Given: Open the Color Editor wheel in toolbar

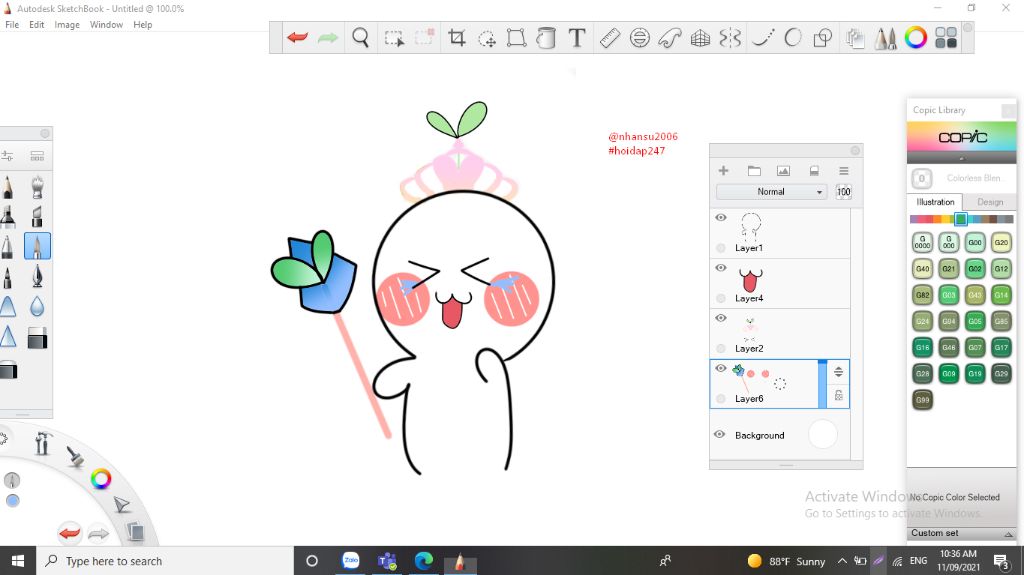Looking at the screenshot, I should tap(916, 37).
